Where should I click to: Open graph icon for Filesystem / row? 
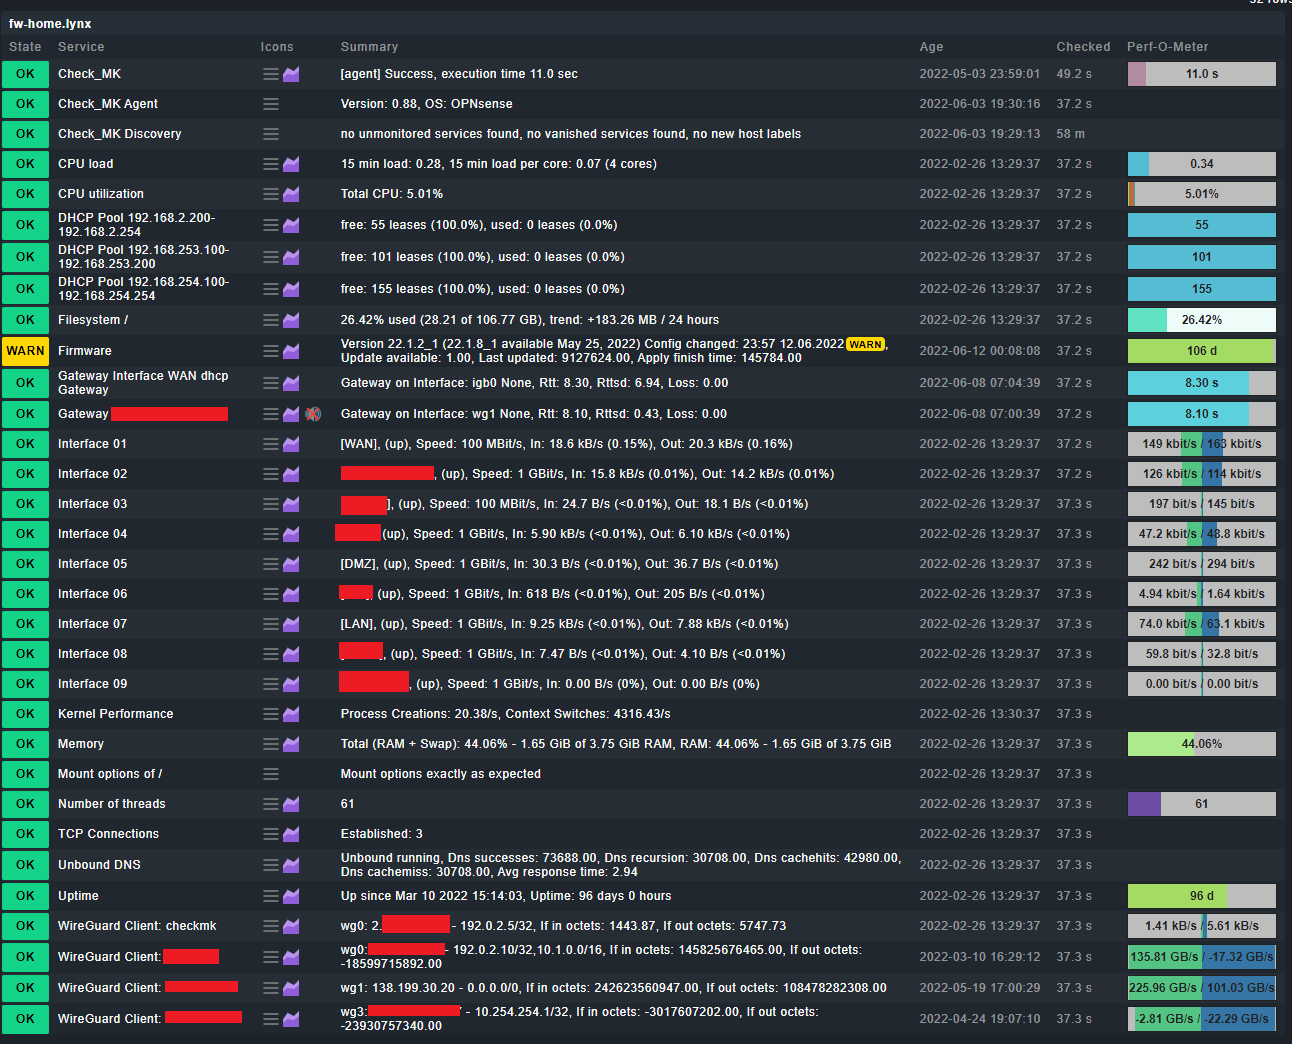[x=291, y=320]
